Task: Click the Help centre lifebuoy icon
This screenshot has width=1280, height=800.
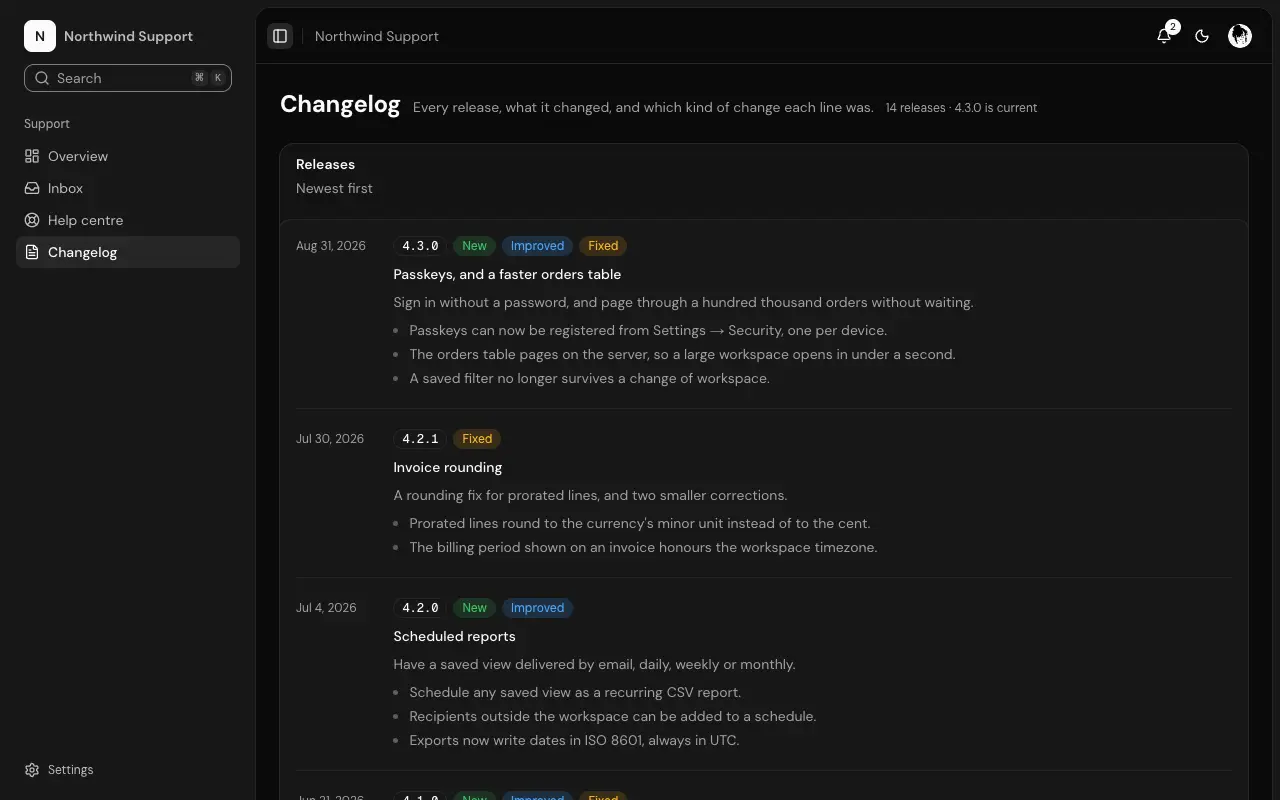Action: pos(32,220)
